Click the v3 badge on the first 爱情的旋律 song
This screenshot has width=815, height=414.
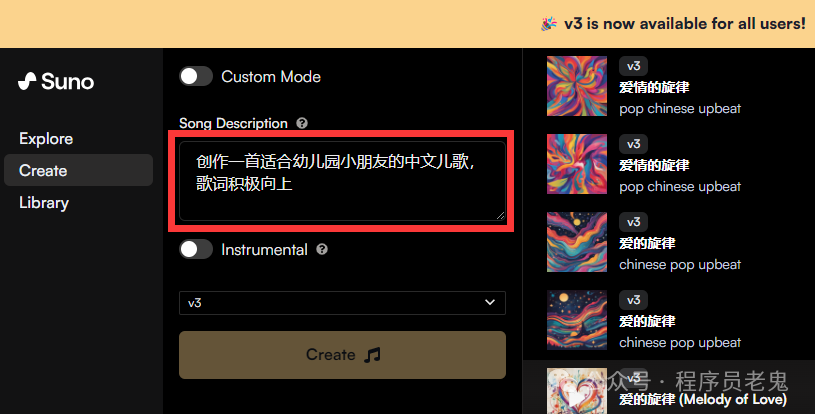[633, 66]
